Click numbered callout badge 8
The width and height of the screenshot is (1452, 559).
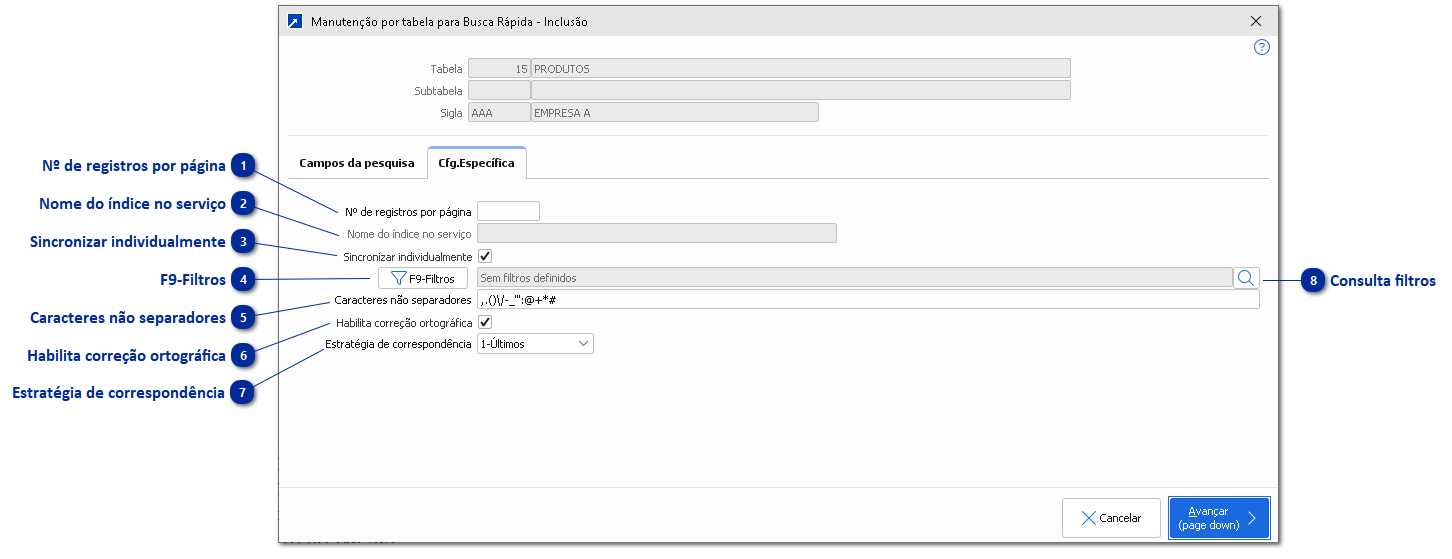[x=1314, y=281]
